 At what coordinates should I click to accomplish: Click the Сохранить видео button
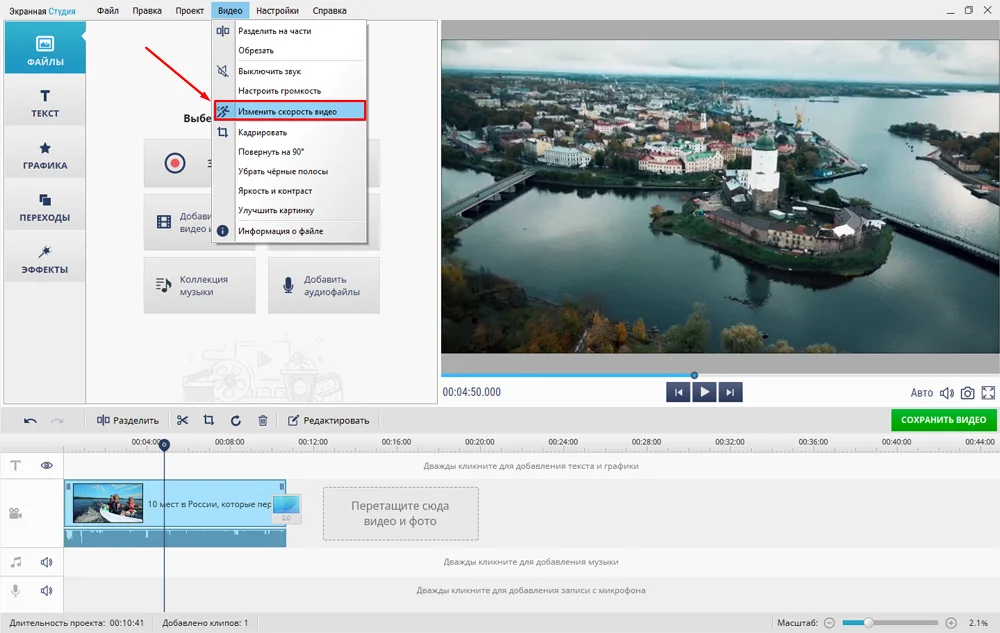click(x=943, y=419)
